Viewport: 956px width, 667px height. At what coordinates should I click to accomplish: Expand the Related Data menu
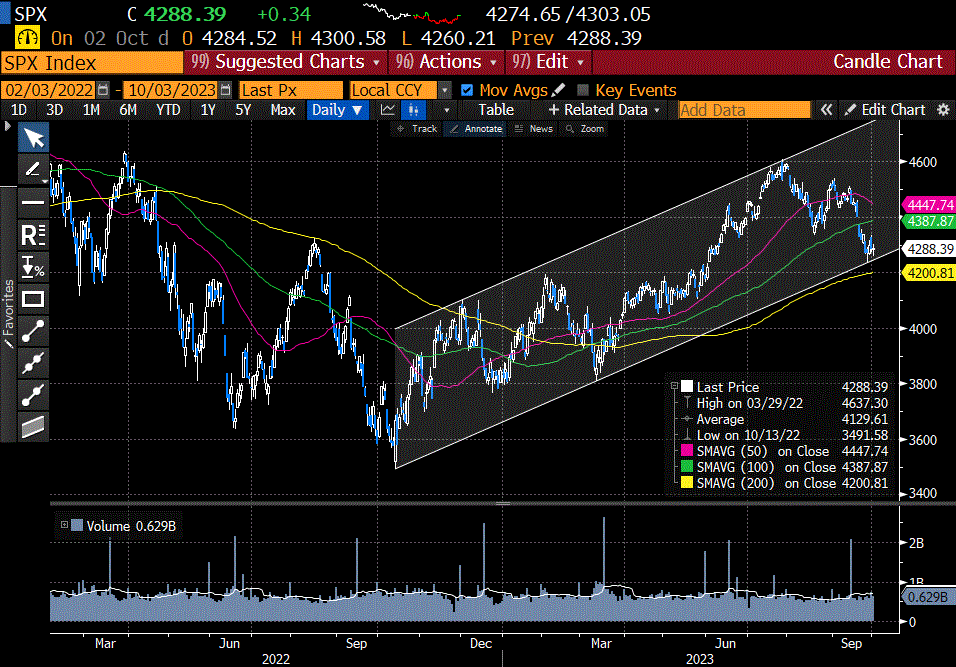[604, 110]
